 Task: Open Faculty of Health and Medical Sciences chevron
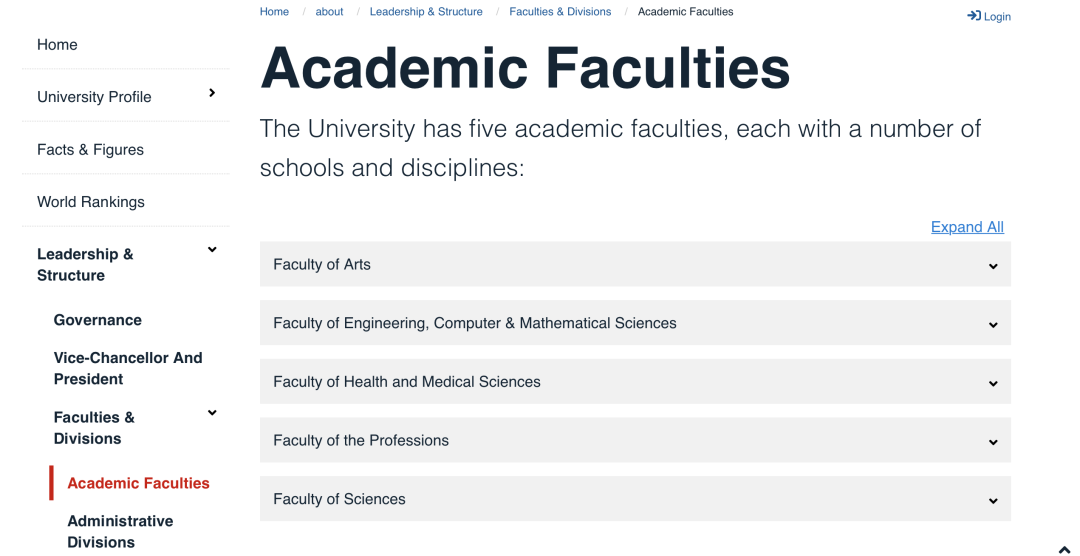pos(993,383)
